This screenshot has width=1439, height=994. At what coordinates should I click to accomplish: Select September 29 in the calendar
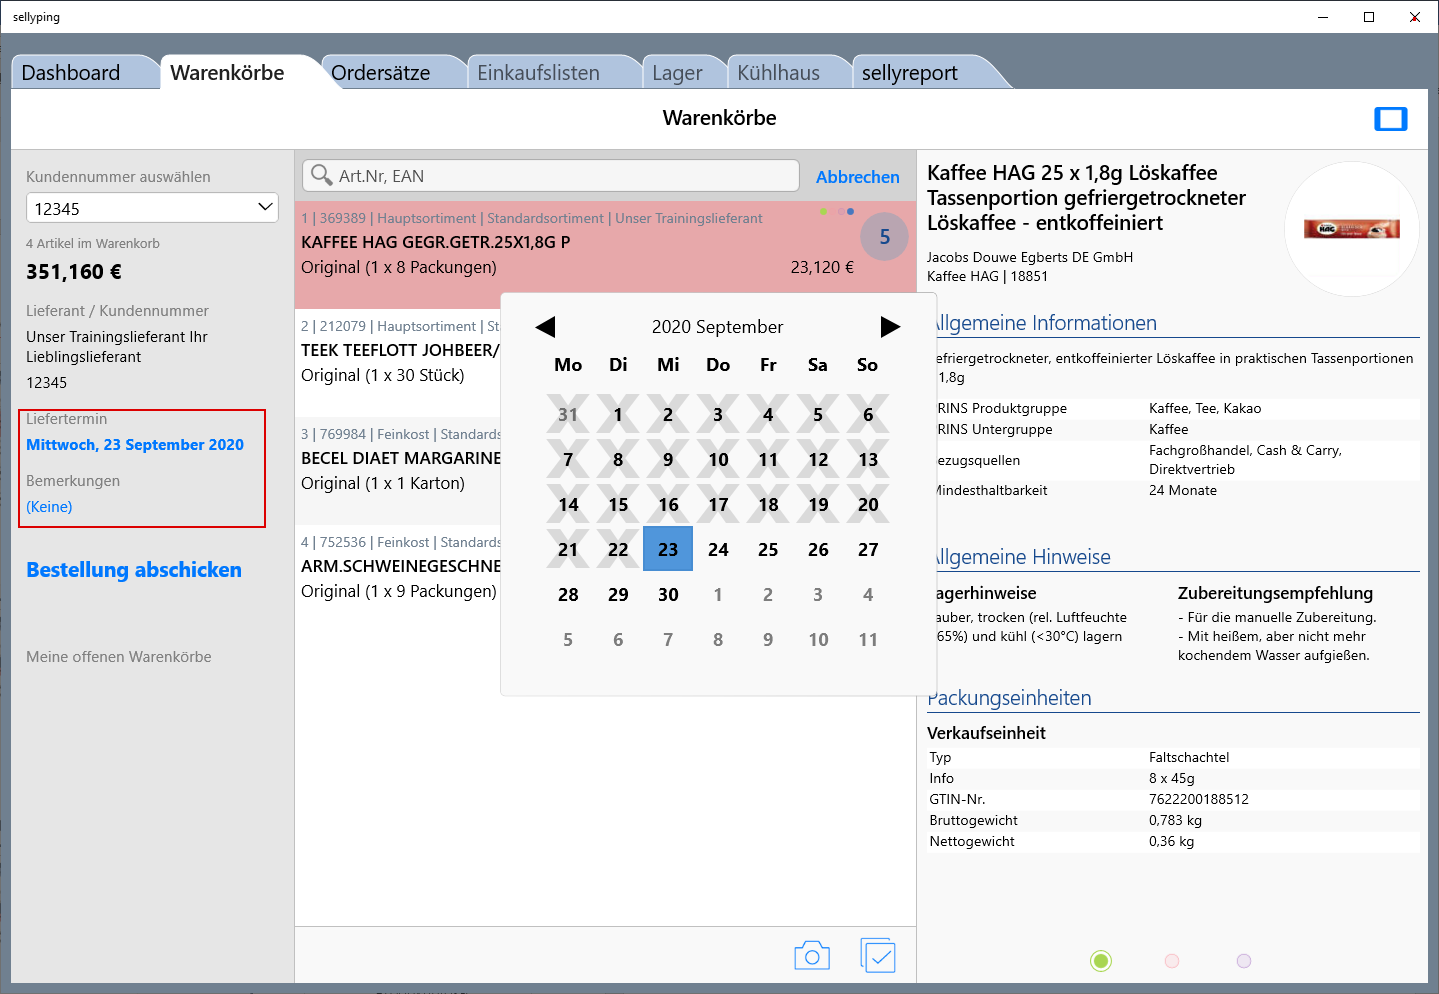click(618, 594)
